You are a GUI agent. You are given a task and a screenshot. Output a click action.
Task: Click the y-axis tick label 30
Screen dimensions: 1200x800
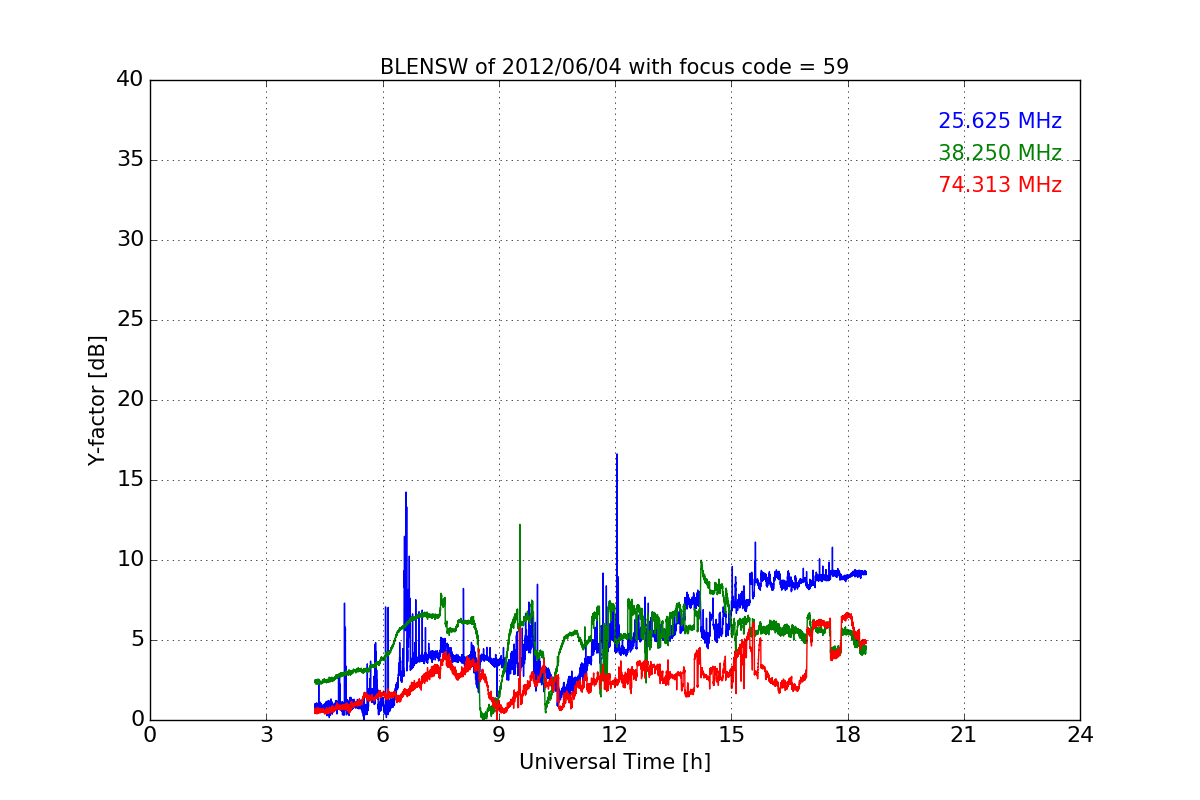tap(130, 240)
